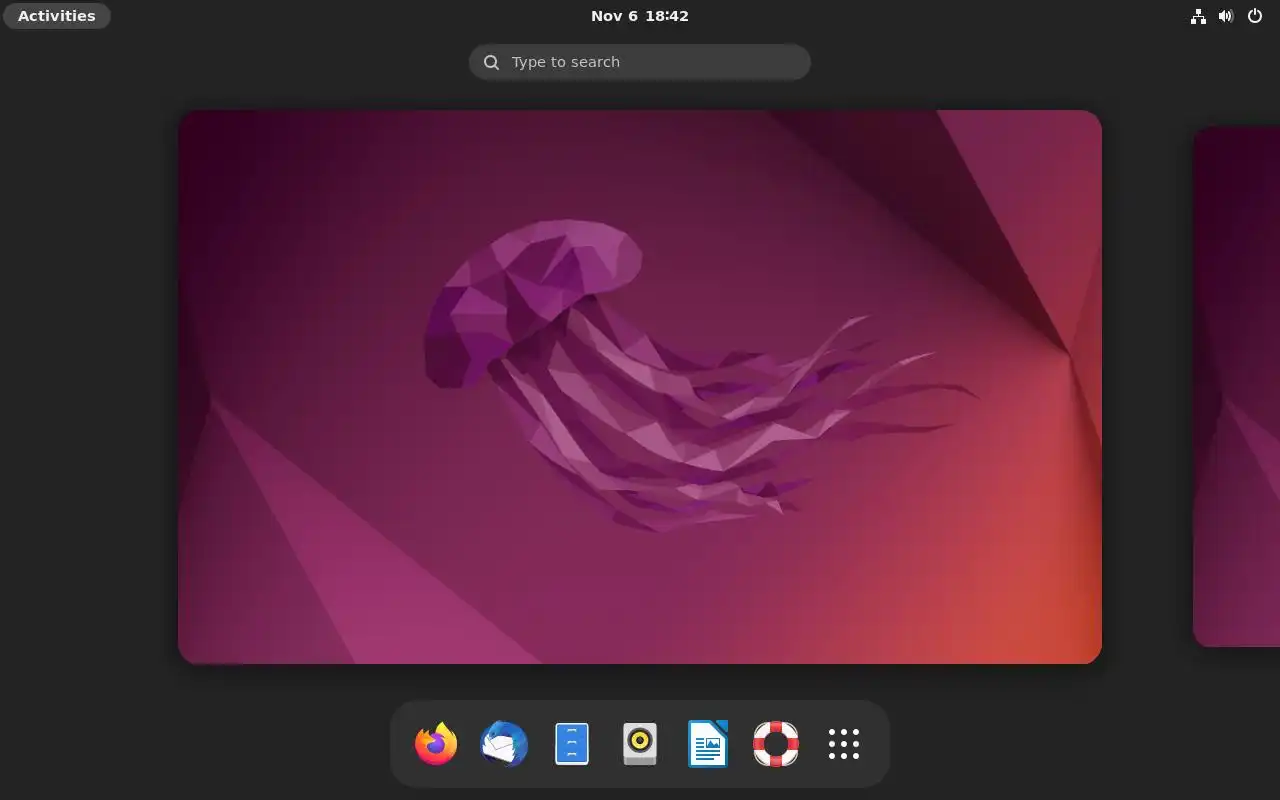
Task: Open the power menu icon
Action: point(1255,16)
